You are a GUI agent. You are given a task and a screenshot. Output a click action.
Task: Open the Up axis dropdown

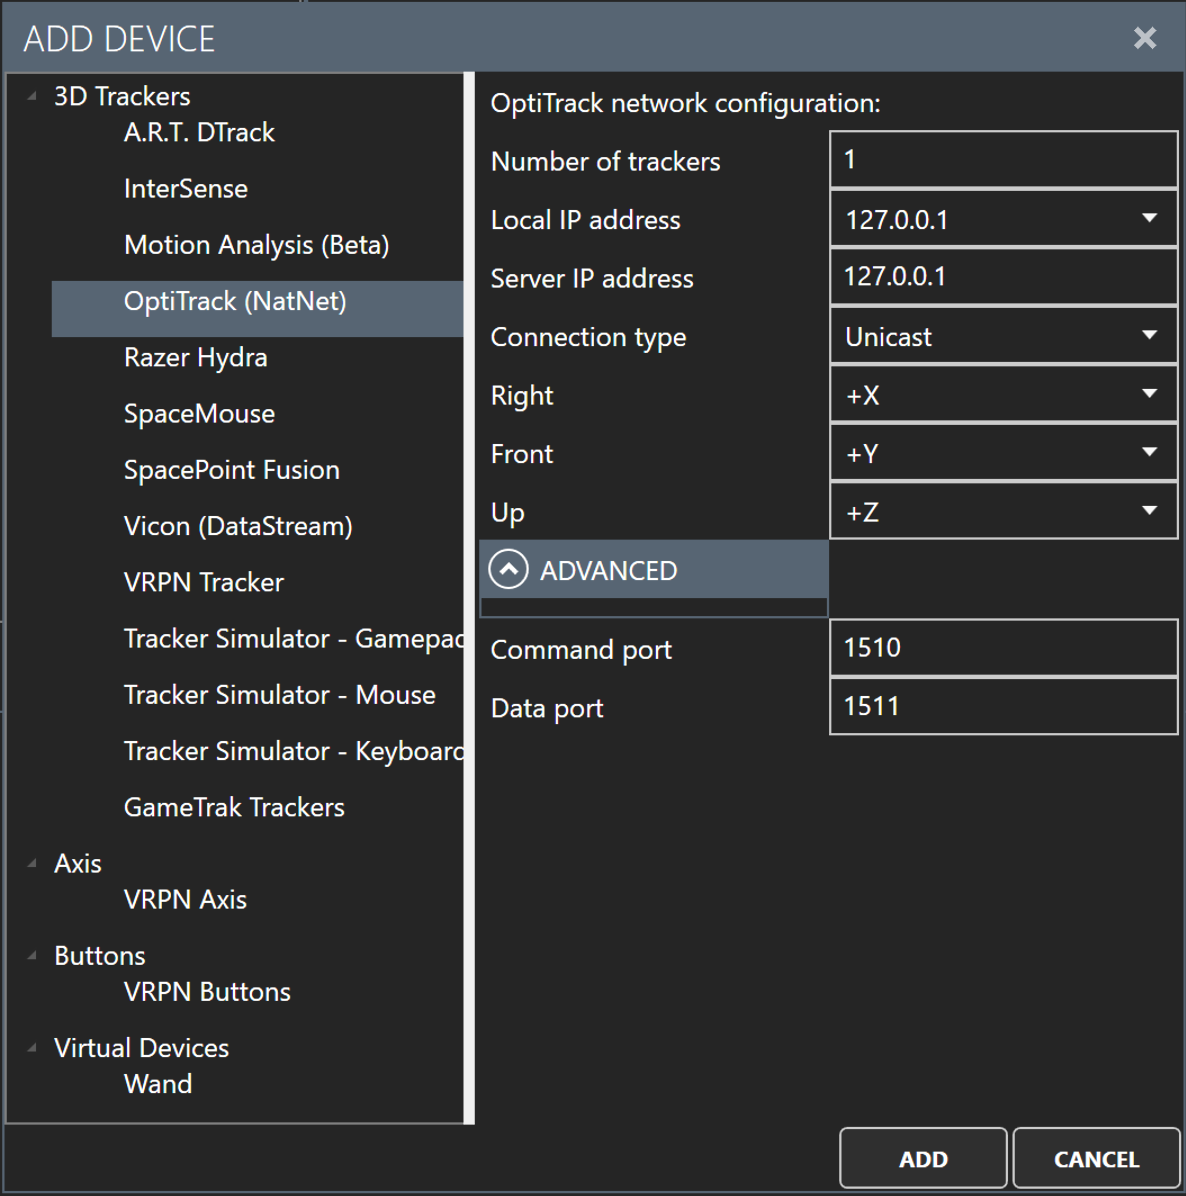(1003, 511)
